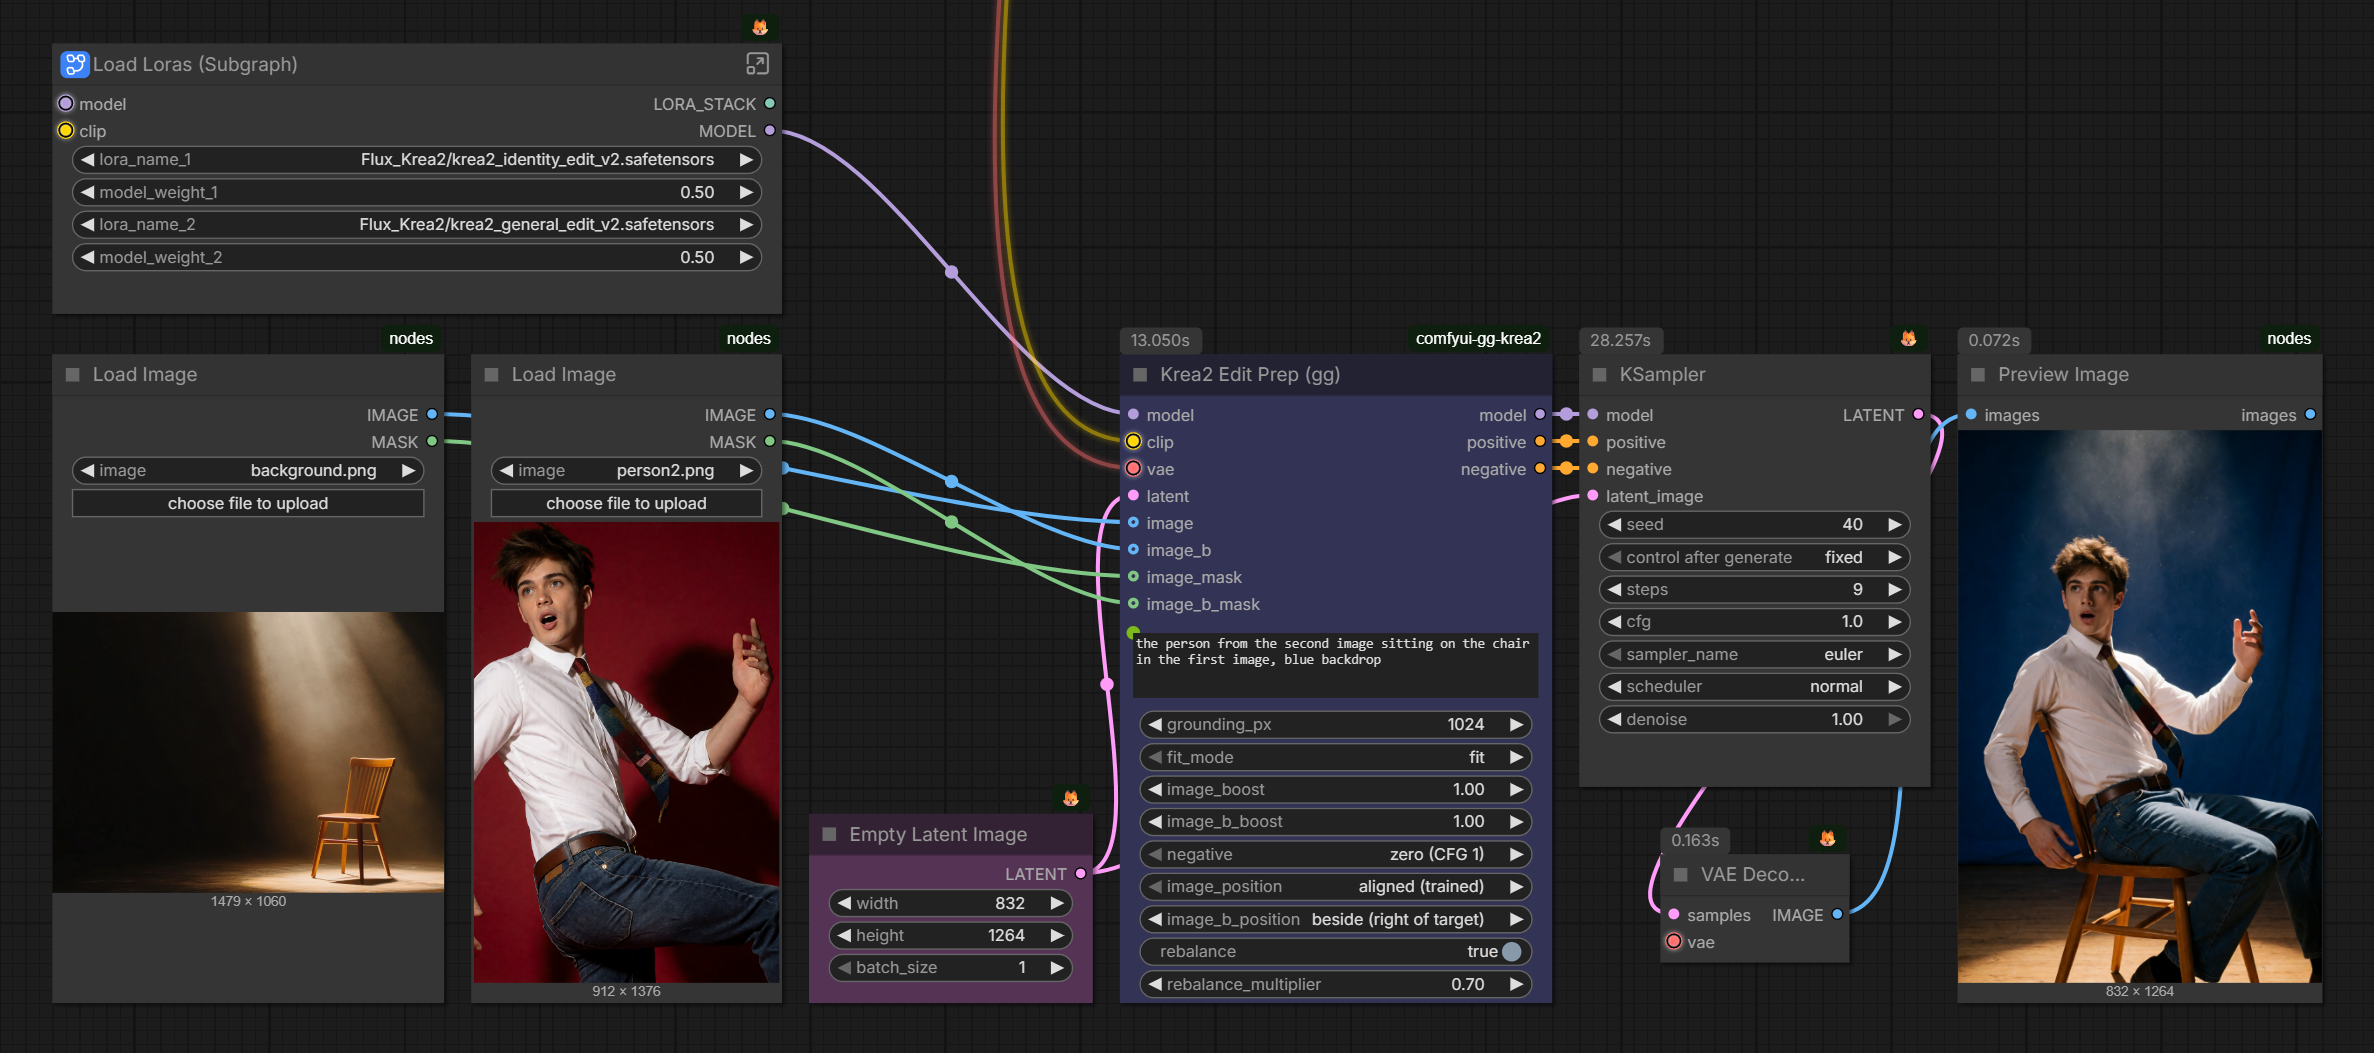Image resolution: width=2374 pixels, height=1053 pixels.
Task: Open control after generate dropdown
Action: coord(1754,558)
